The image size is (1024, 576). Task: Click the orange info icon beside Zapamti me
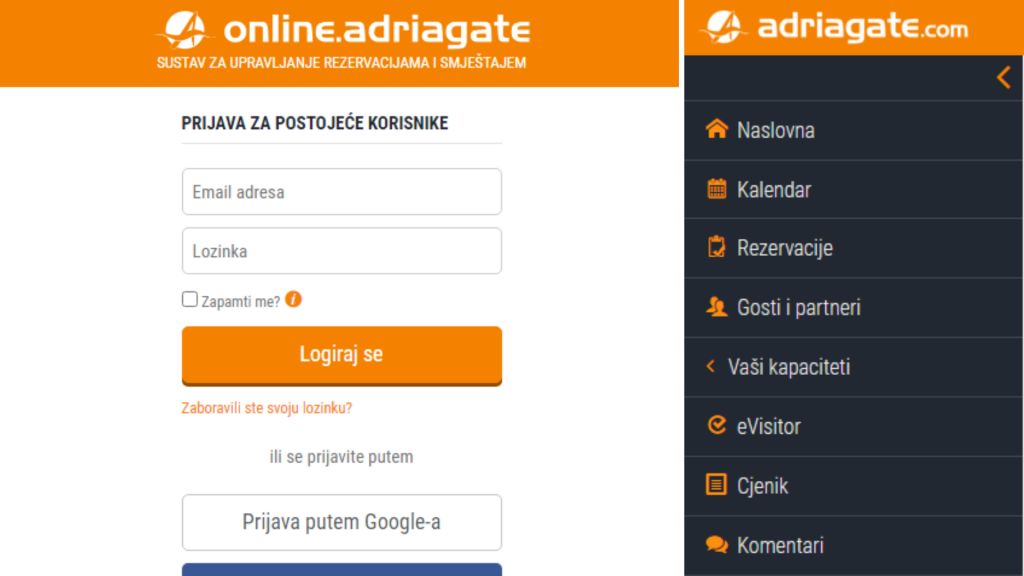pyautogui.click(x=293, y=298)
